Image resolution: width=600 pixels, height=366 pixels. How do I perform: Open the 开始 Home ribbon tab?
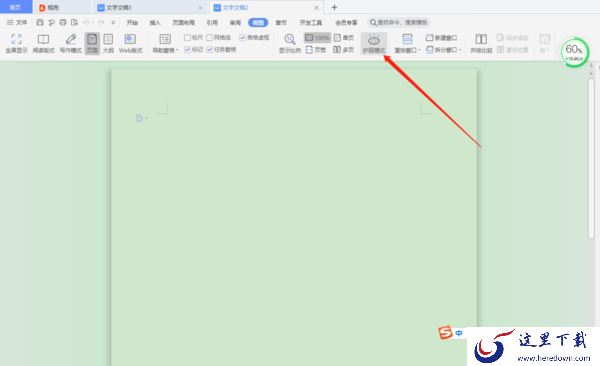point(132,23)
